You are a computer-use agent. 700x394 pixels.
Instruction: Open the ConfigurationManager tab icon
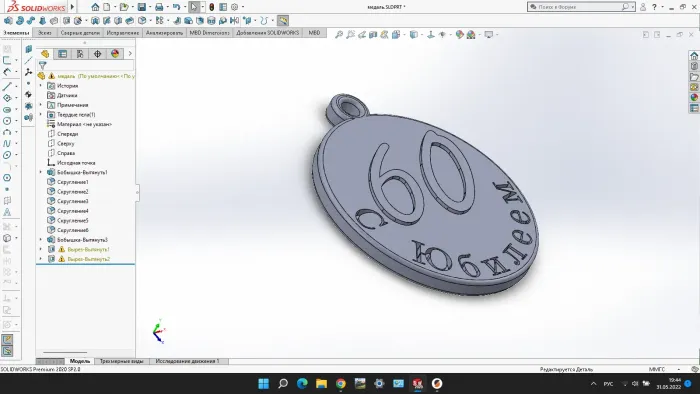(x=80, y=54)
